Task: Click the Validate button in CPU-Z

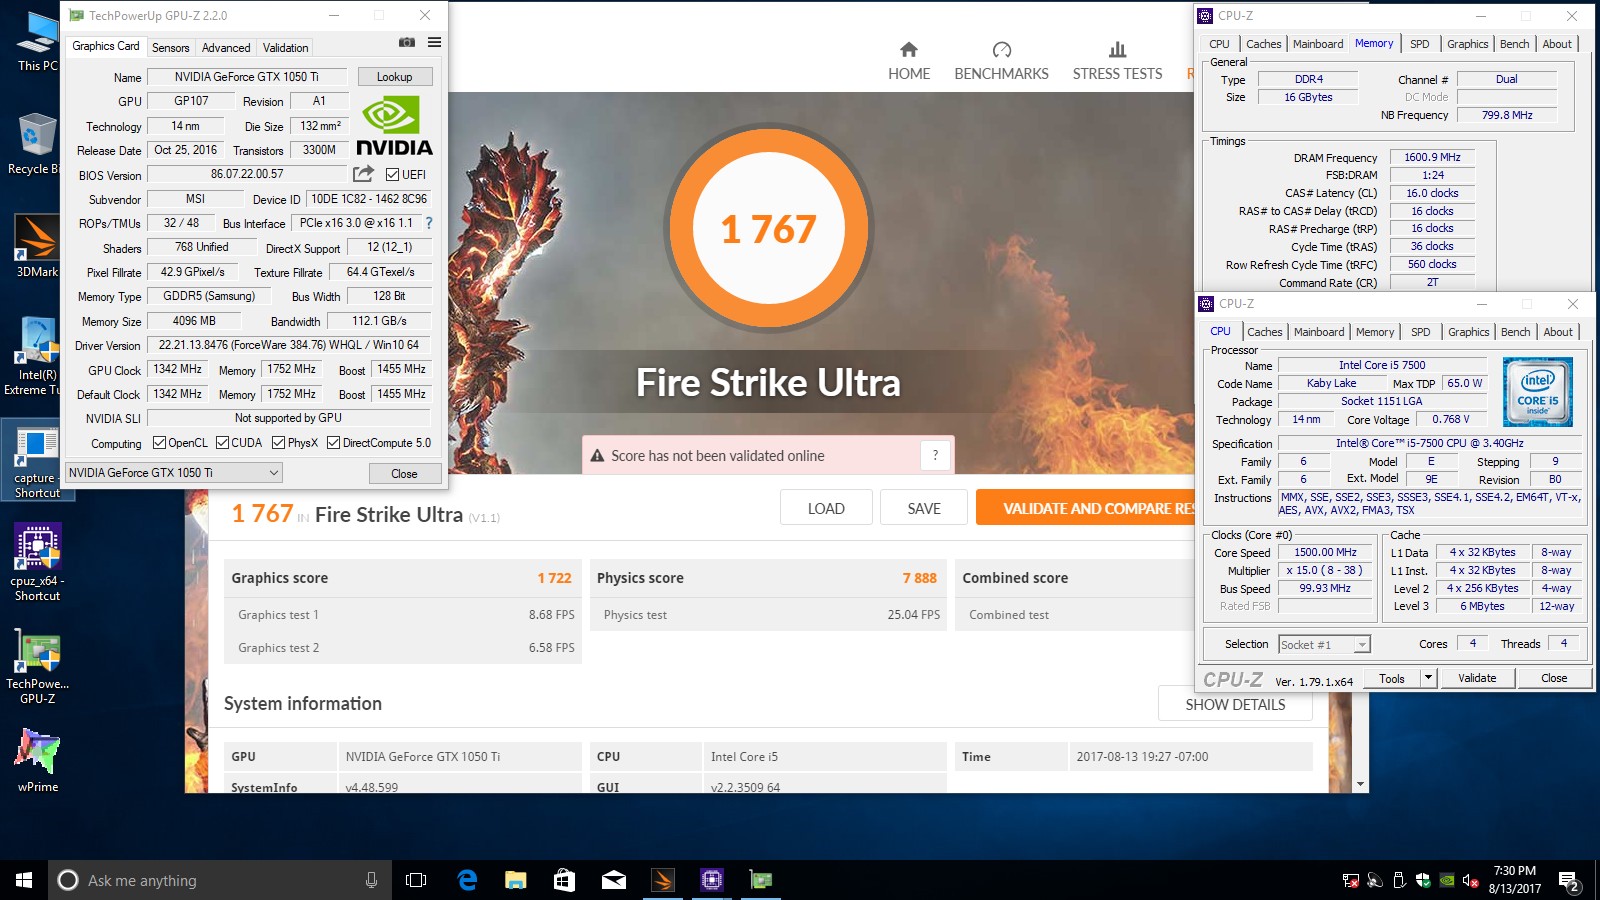Action: 1477,678
